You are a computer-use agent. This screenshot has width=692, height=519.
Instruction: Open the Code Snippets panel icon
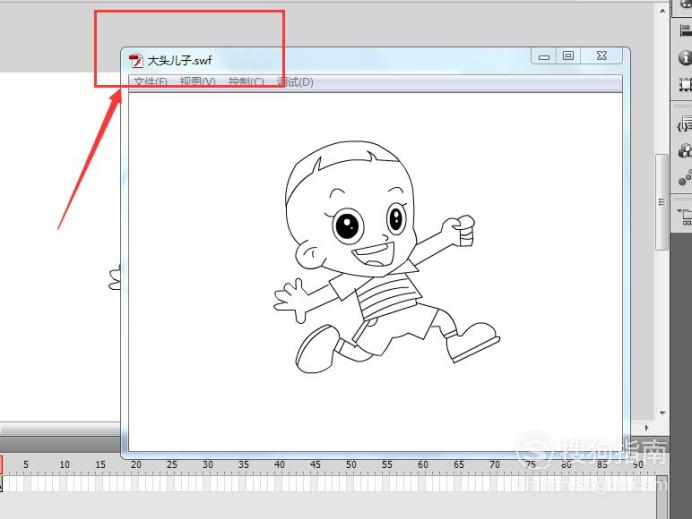coord(685,124)
